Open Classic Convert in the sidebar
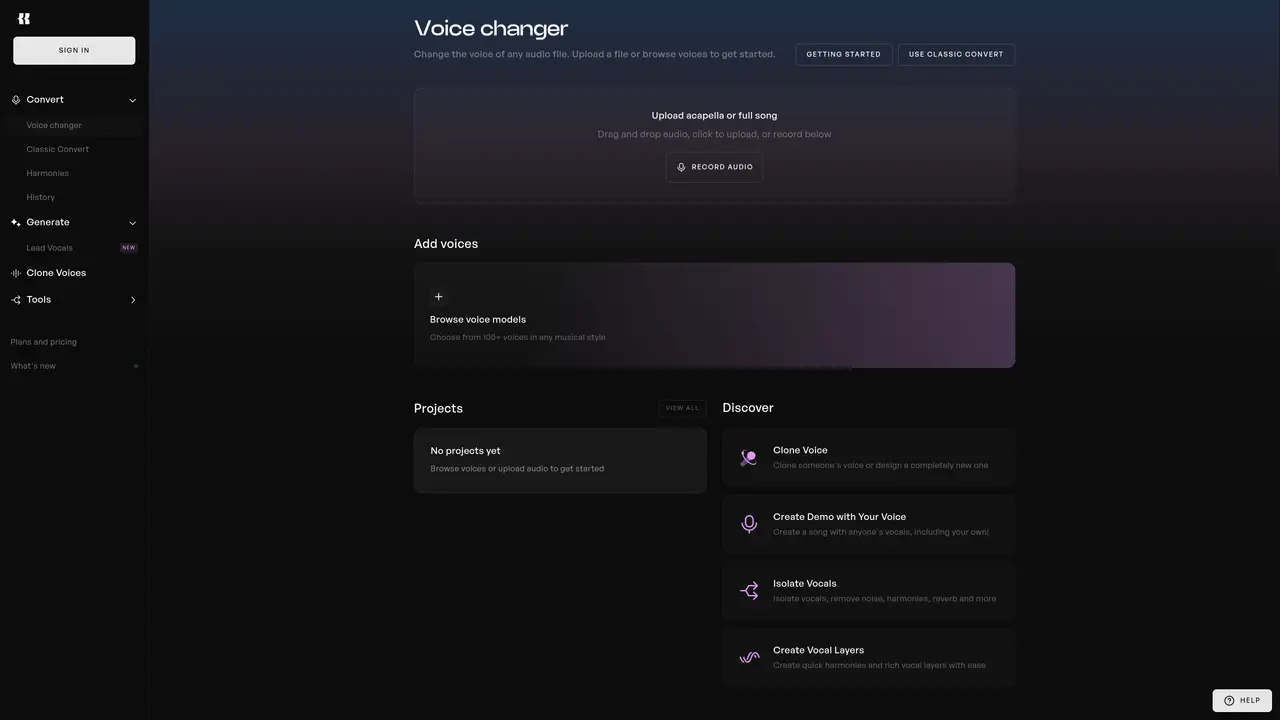The image size is (1280, 720). 58,149
